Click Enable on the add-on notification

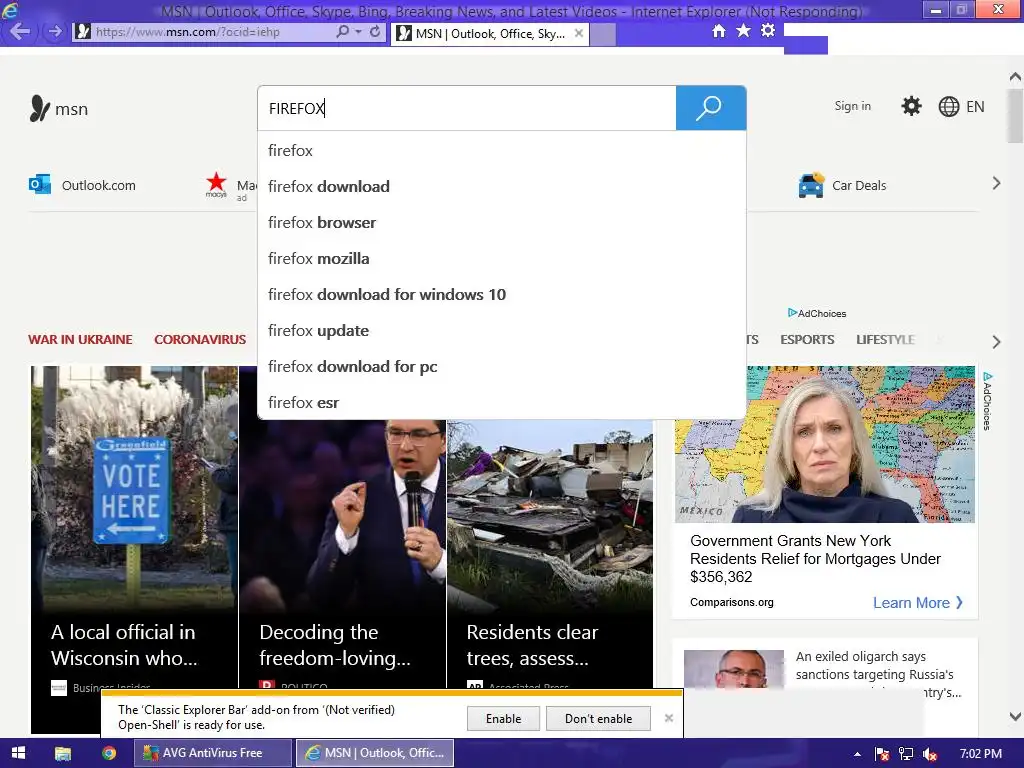pos(504,718)
